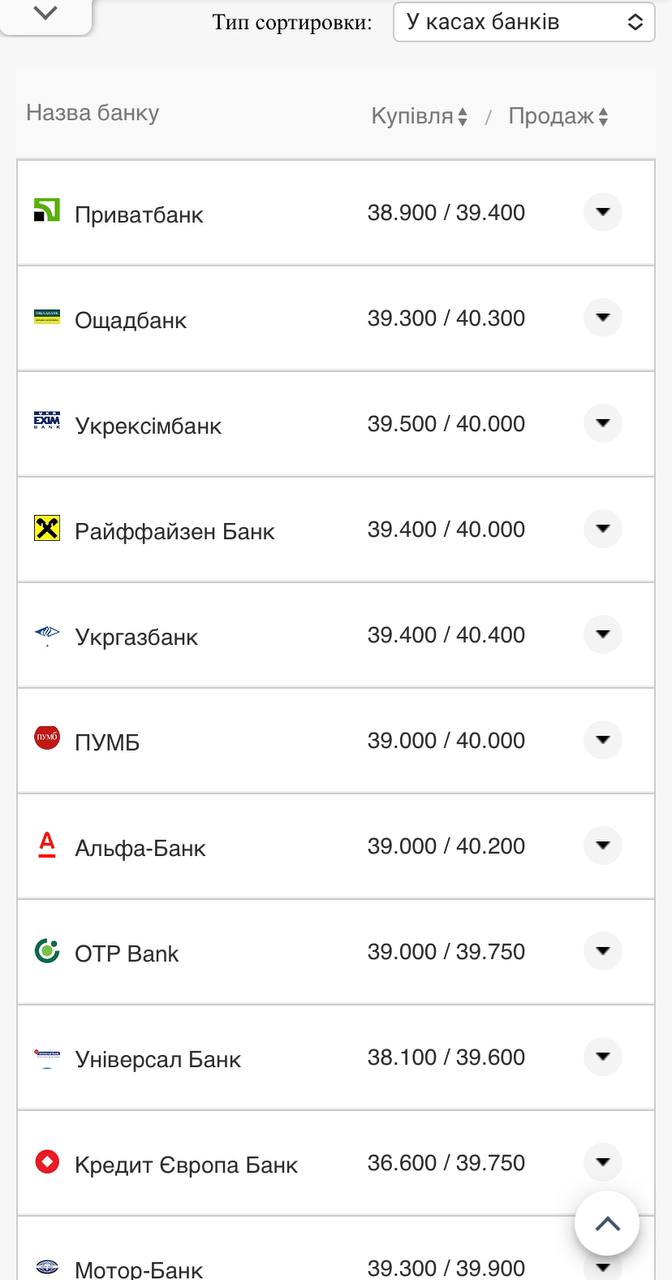
Task: Click the Укрексімбанк EXIM logo
Action: [47, 422]
